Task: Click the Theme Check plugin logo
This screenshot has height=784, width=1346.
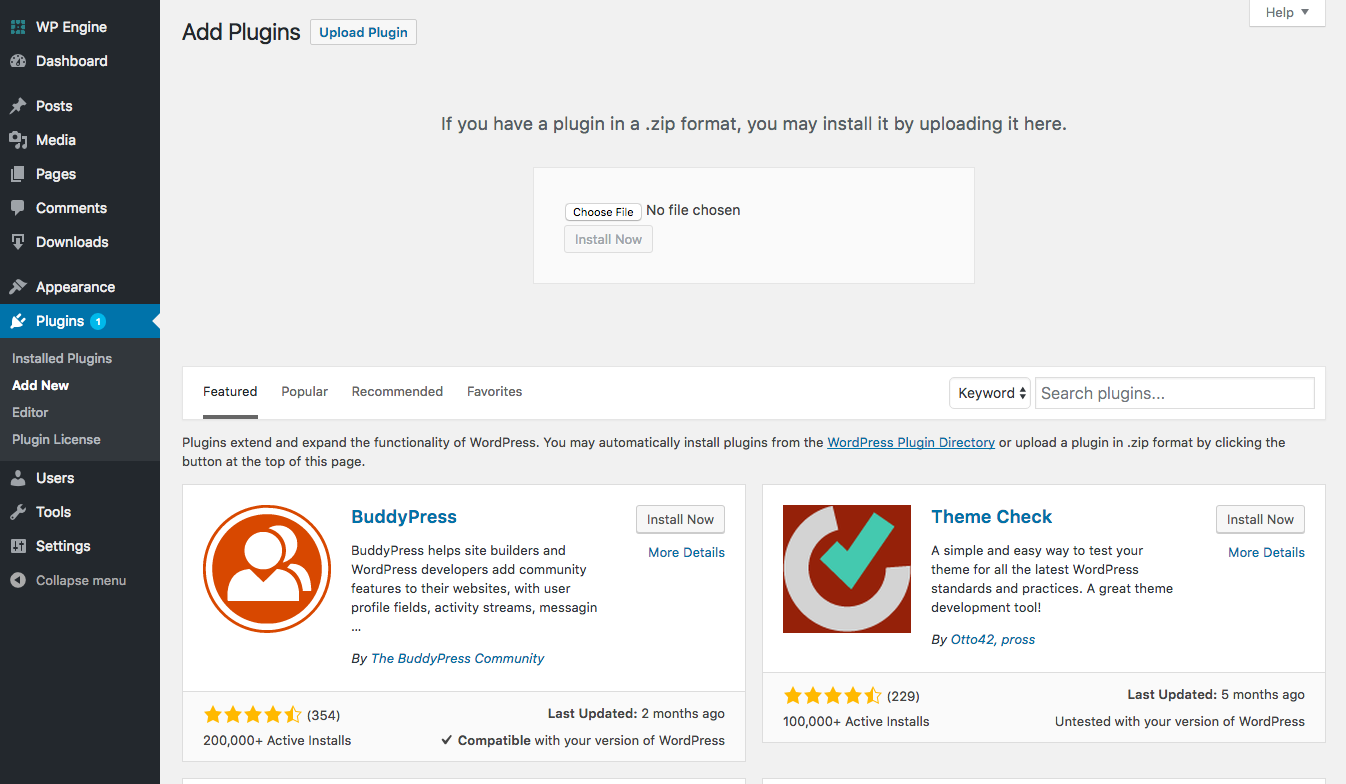Action: point(847,569)
